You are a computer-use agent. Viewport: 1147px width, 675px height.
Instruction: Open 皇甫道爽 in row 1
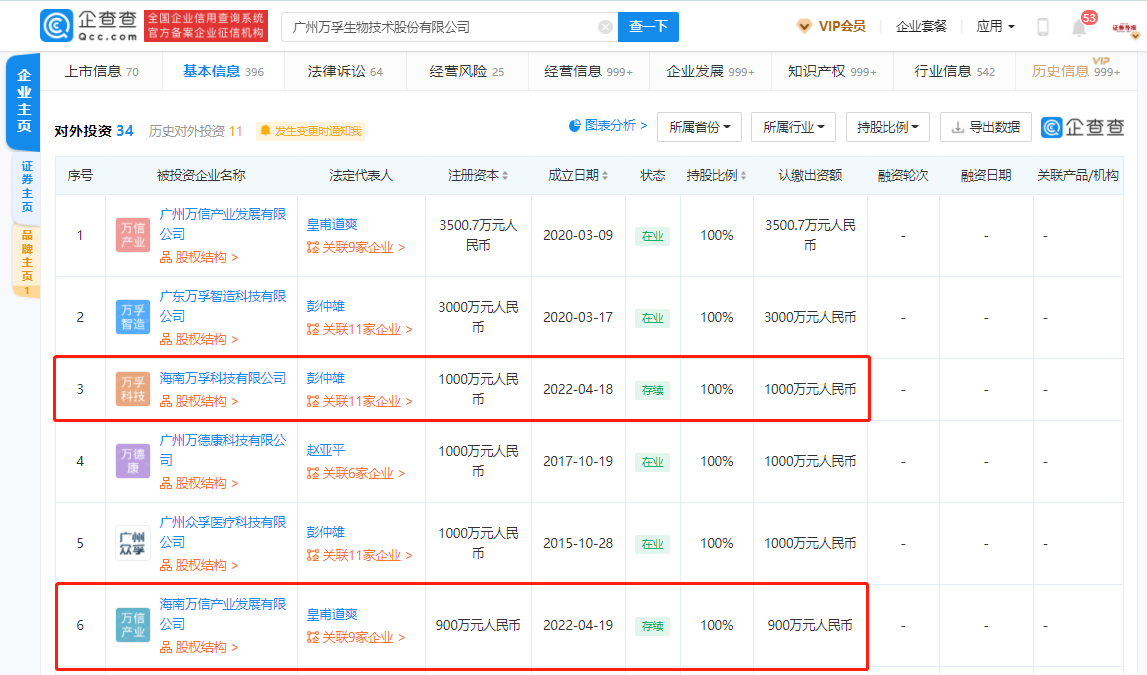332,225
